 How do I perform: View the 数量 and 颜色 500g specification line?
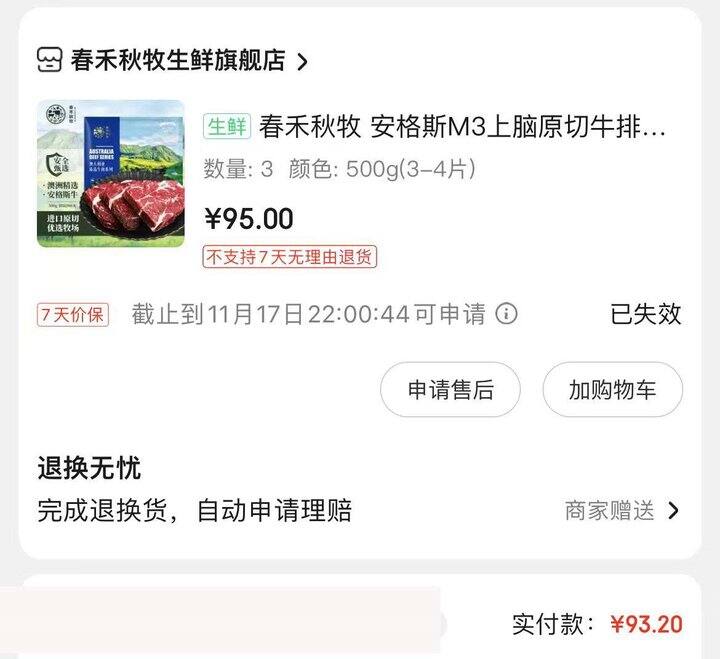tap(339, 169)
